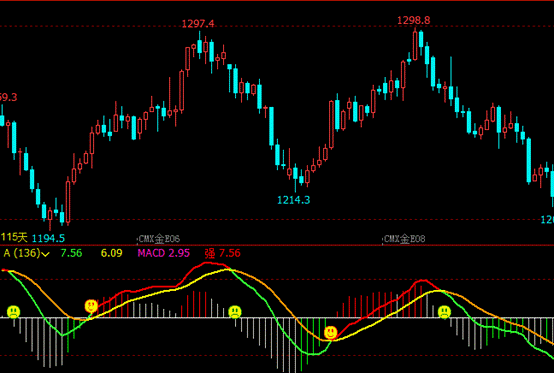554x373 pixels.
Task: Click the 1297.4 high price label
Action: tap(198, 24)
